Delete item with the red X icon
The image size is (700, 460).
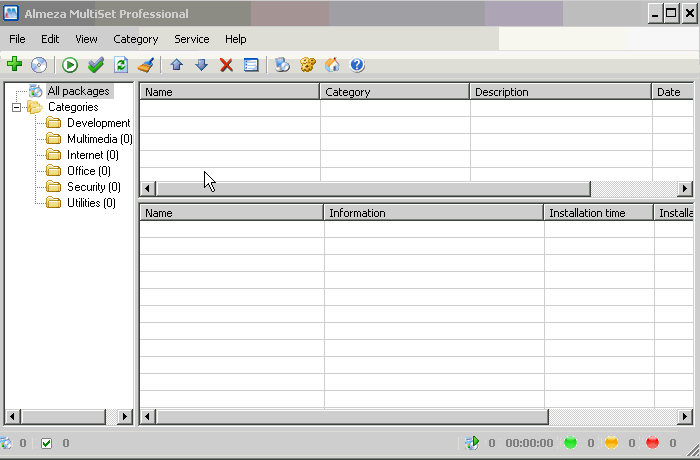pyautogui.click(x=226, y=66)
